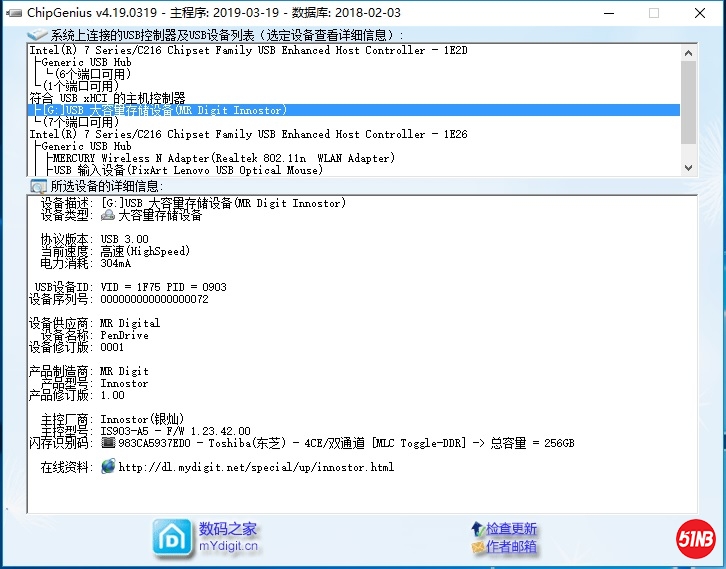Viewport: 726px width, 569px height.
Task: Click the icon beside the USB controller list header
Action: pyautogui.click(x=38, y=36)
